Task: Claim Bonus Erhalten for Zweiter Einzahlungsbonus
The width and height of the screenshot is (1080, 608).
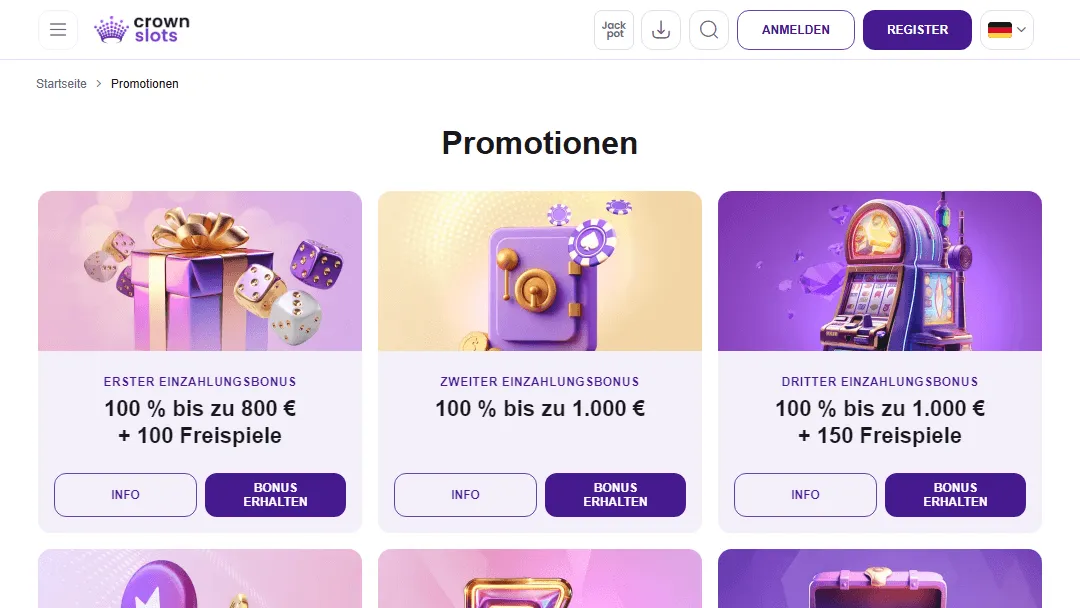Action: [x=615, y=494]
